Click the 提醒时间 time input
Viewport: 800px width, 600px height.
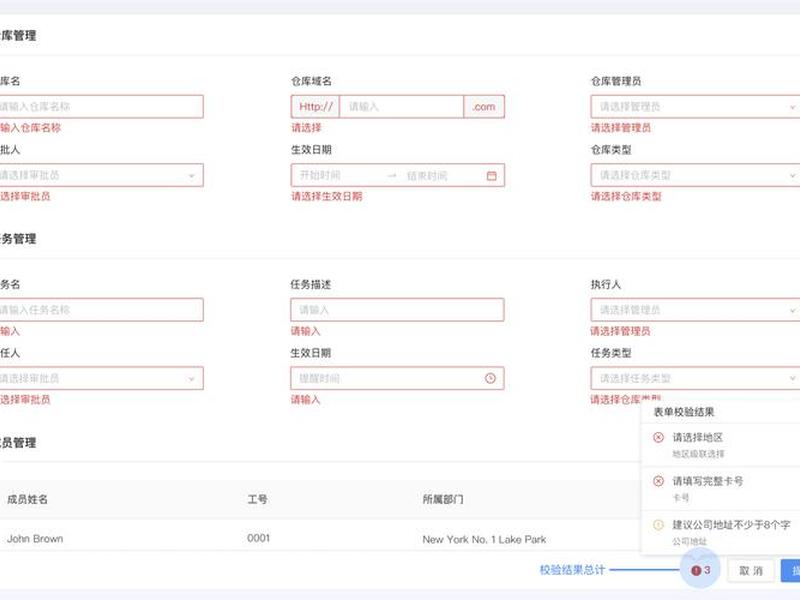tap(397, 378)
